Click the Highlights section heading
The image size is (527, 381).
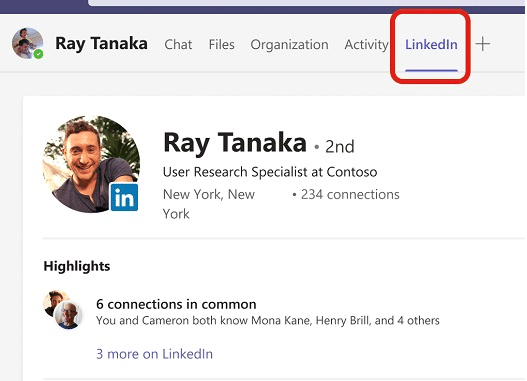coord(77,266)
